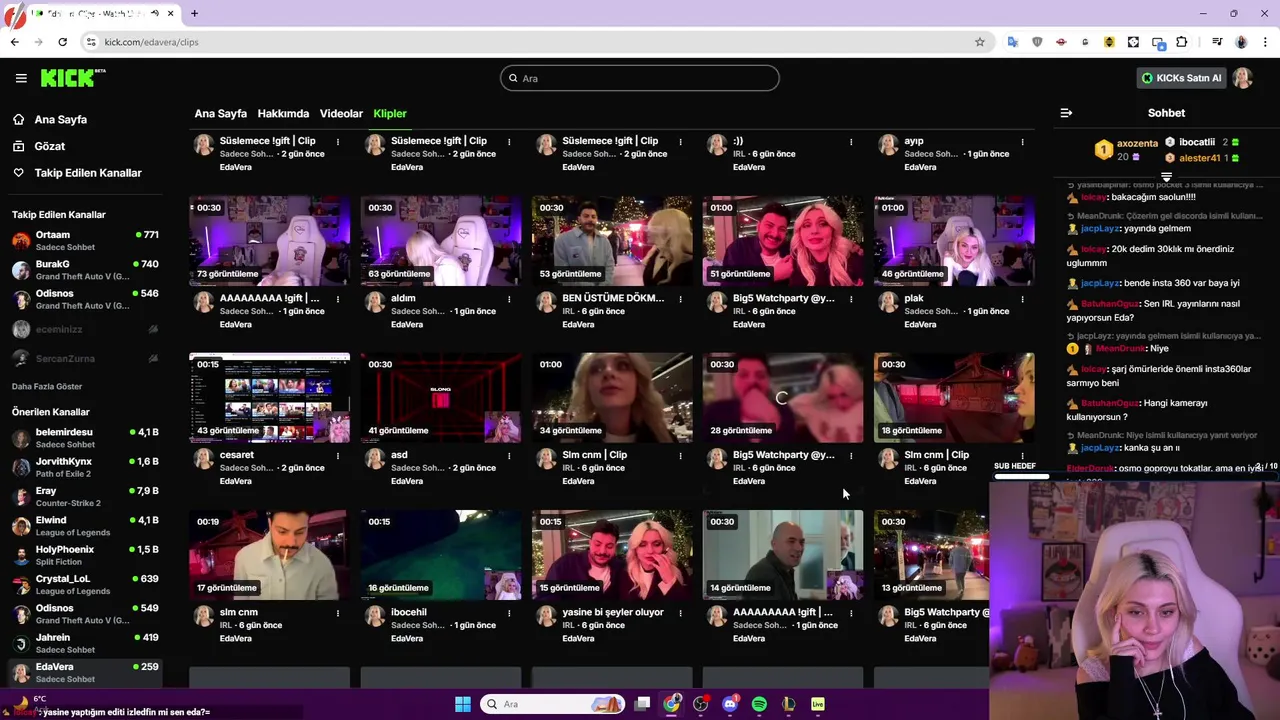Screen dimensions: 1280x720
Task: Open the three-dot menu of 'aldım' clip
Action: 509,299
